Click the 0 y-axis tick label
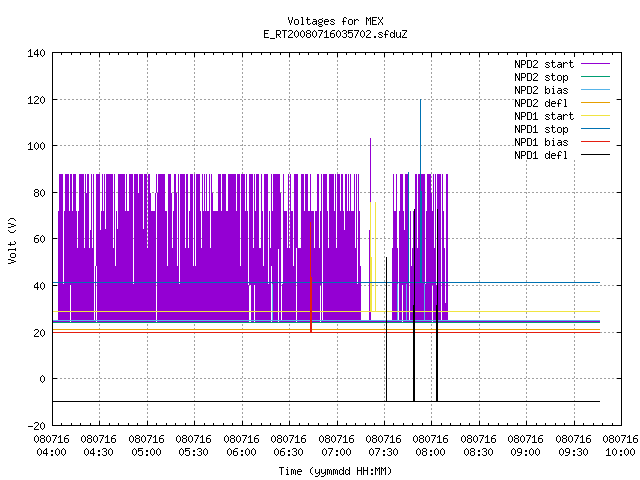Image resolution: width=640 pixels, height=480 pixels. pyautogui.click(x=42, y=379)
